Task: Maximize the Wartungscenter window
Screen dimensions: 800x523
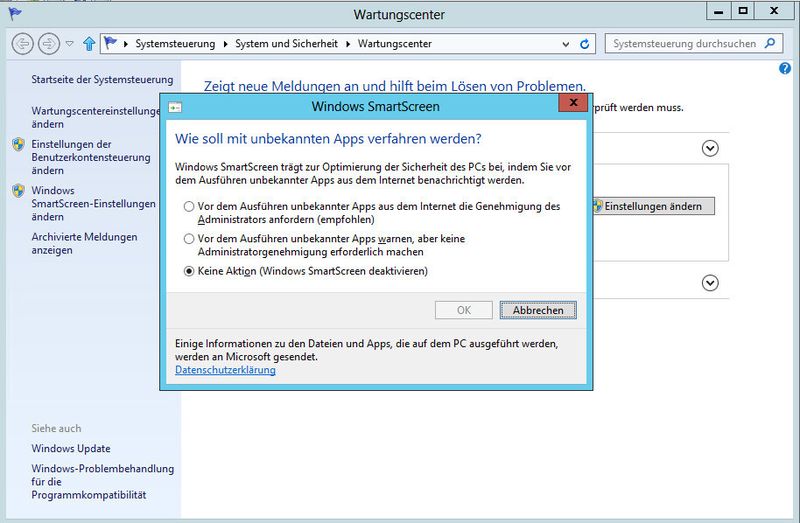Action: (x=743, y=11)
